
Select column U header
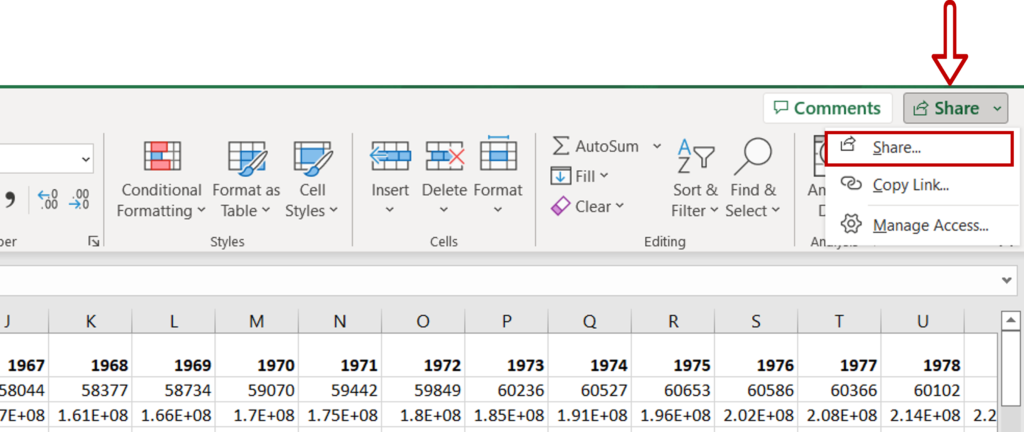pyautogui.click(x=923, y=320)
